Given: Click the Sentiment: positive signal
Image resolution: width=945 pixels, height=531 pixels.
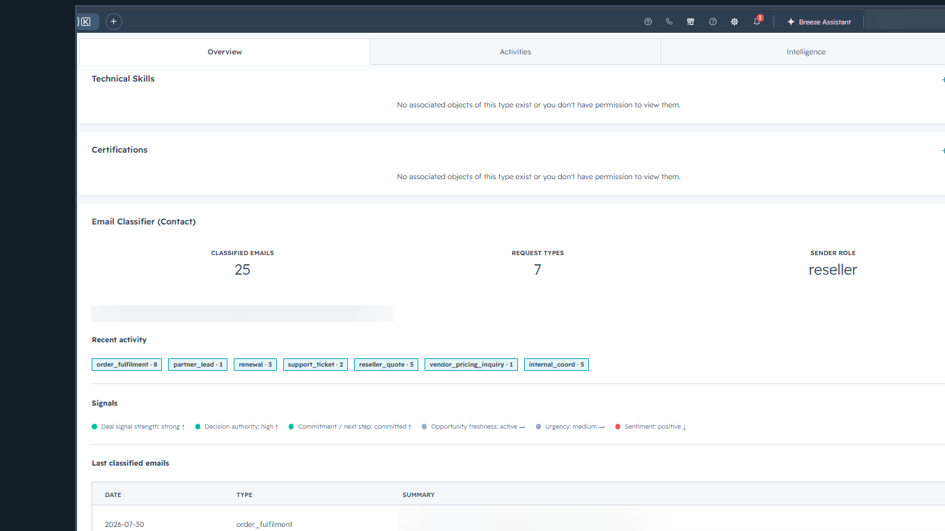Looking at the screenshot, I should (650, 427).
